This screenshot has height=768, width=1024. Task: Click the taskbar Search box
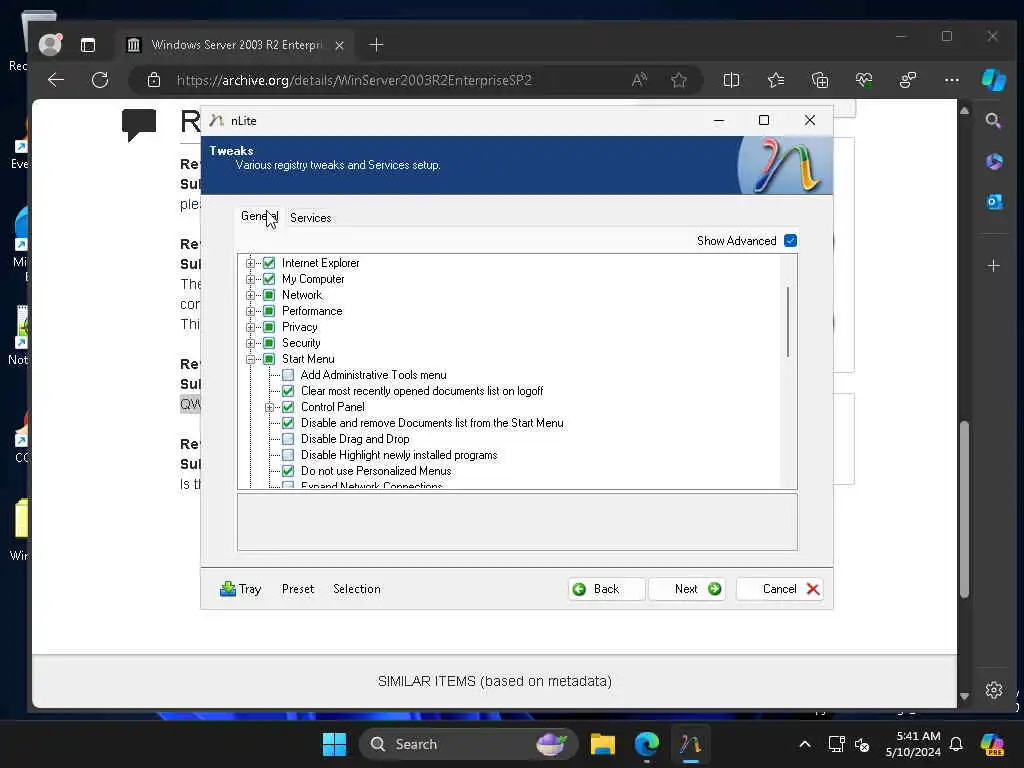tap(468, 744)
